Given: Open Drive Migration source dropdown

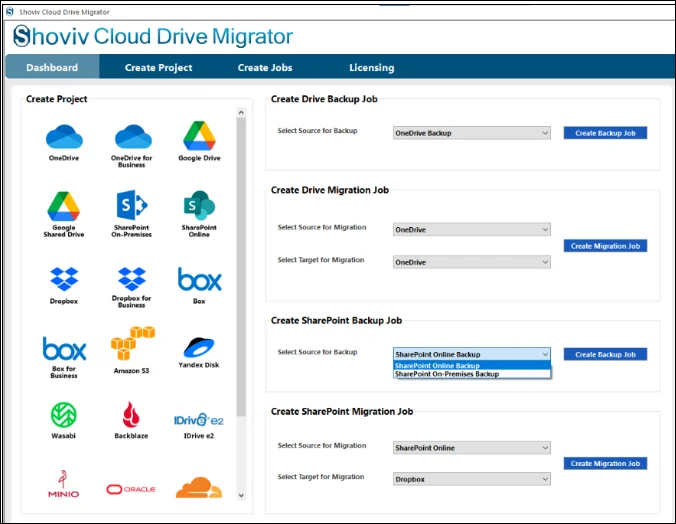Looking at the screenshot, I should pyautogui.click(x=472, y=229).
